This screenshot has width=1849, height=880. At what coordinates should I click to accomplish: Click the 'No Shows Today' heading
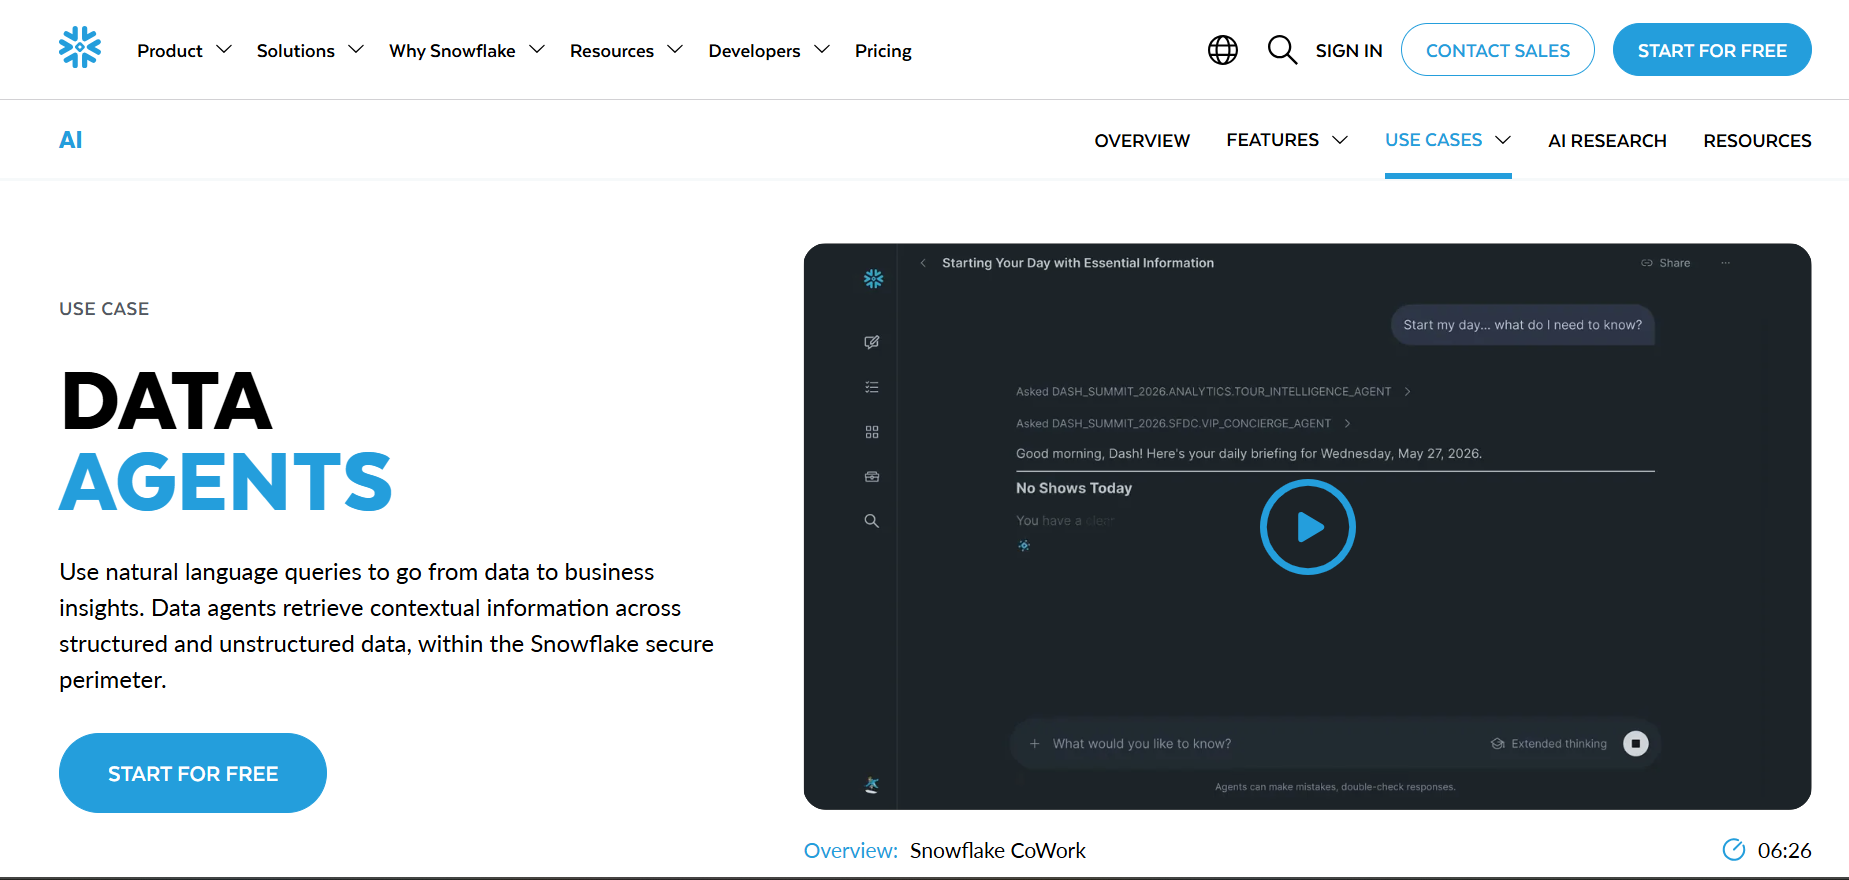click(1074, 488)
